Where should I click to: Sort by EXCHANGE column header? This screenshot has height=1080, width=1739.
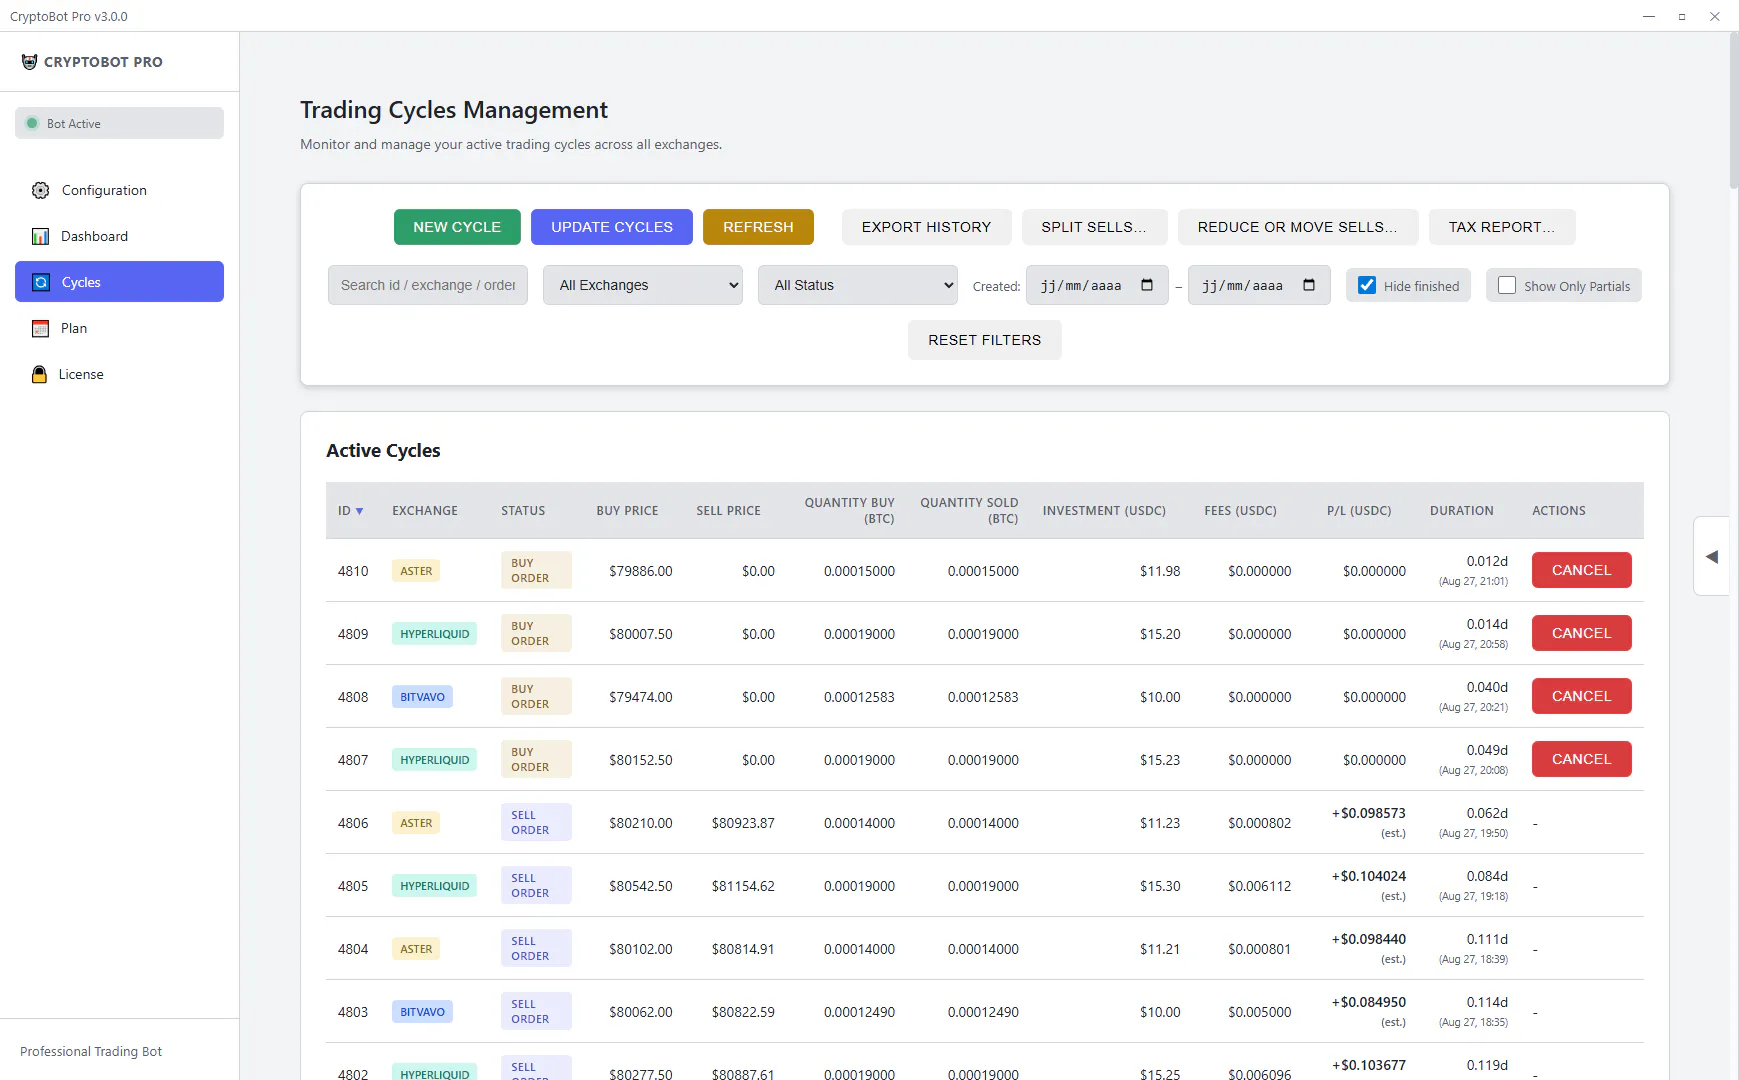tap(425, 511)
